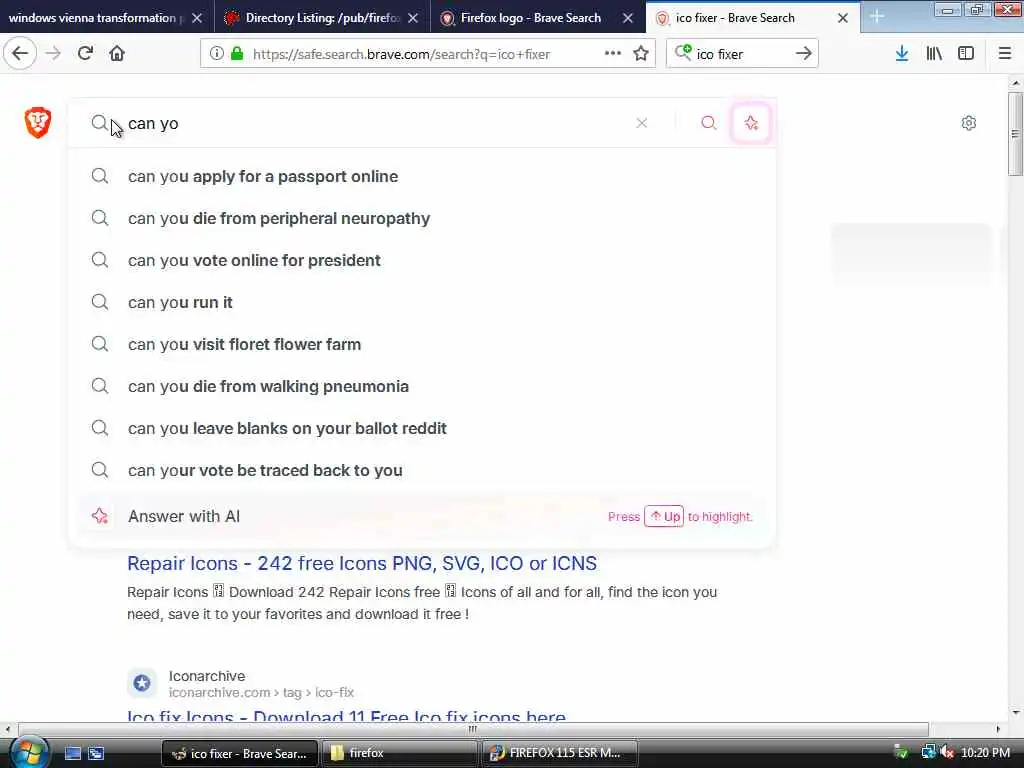Close the ico fixer Brave Search tab
Screen dimensions: 1024x768
point(843,18)
